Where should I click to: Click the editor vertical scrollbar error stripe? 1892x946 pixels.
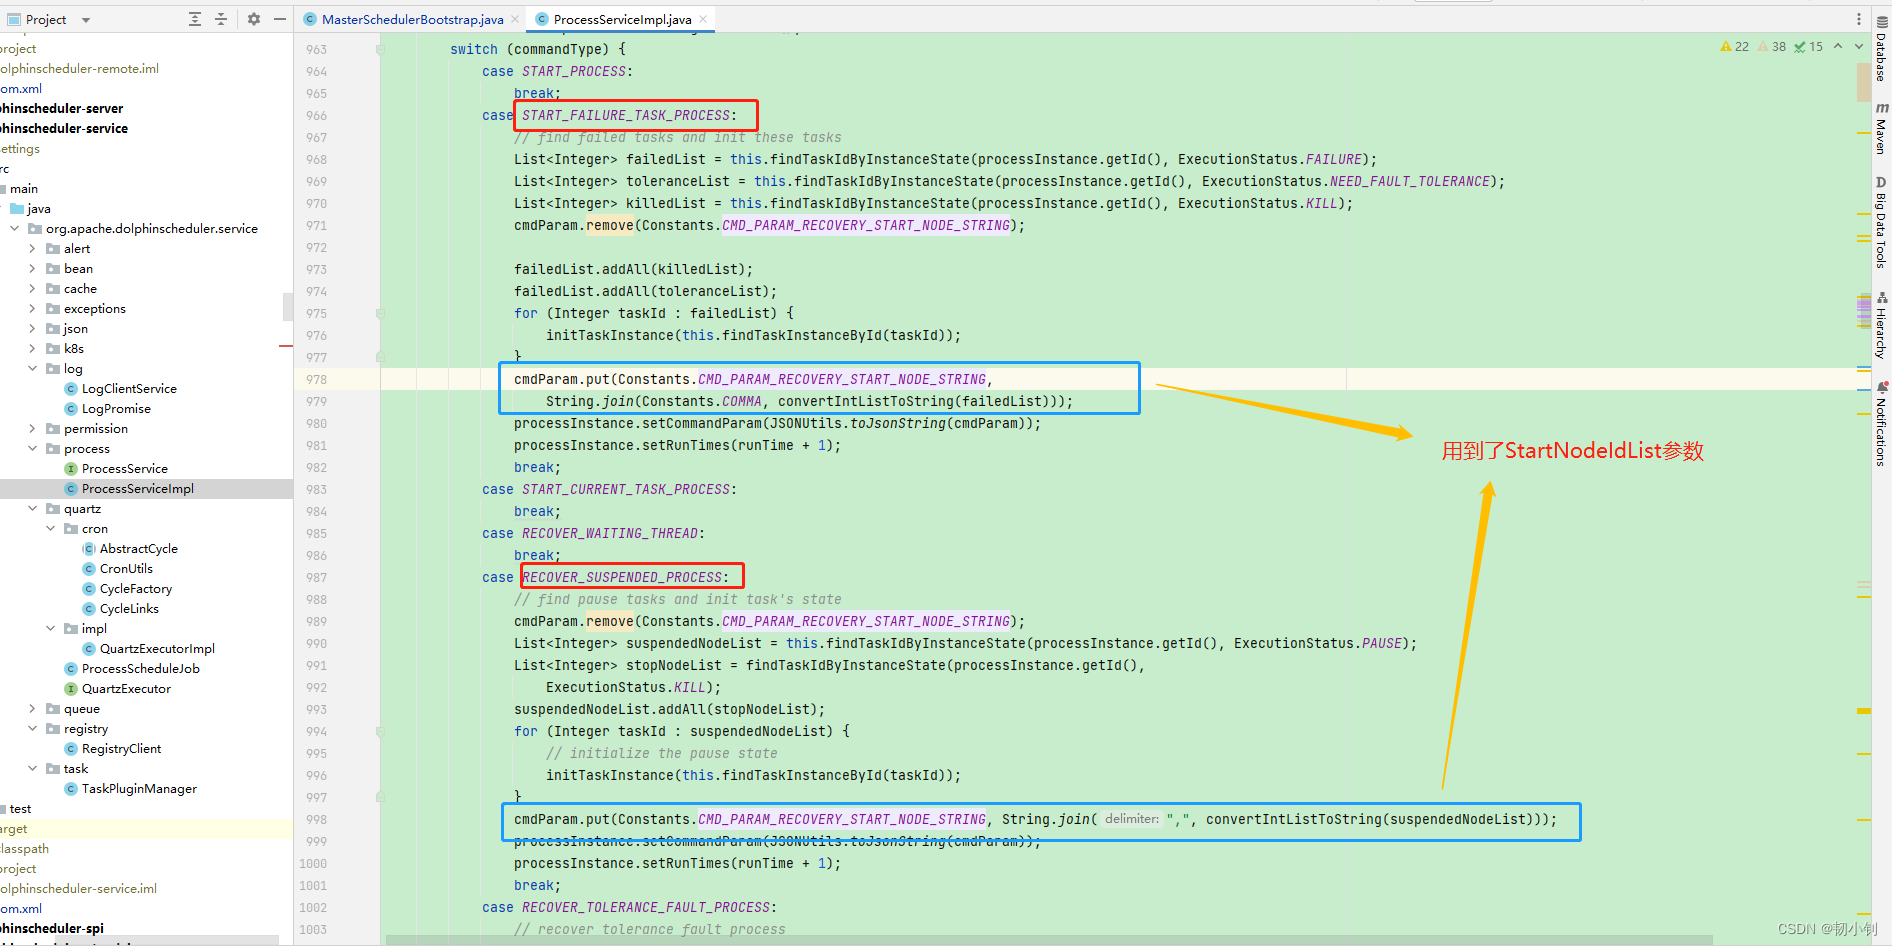pos(1864,490)
